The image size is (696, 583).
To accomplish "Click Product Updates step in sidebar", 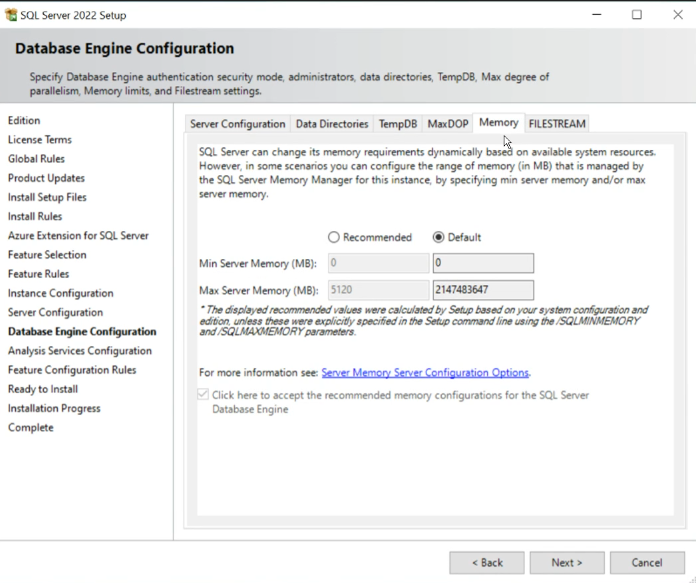I will click(46, 178).
